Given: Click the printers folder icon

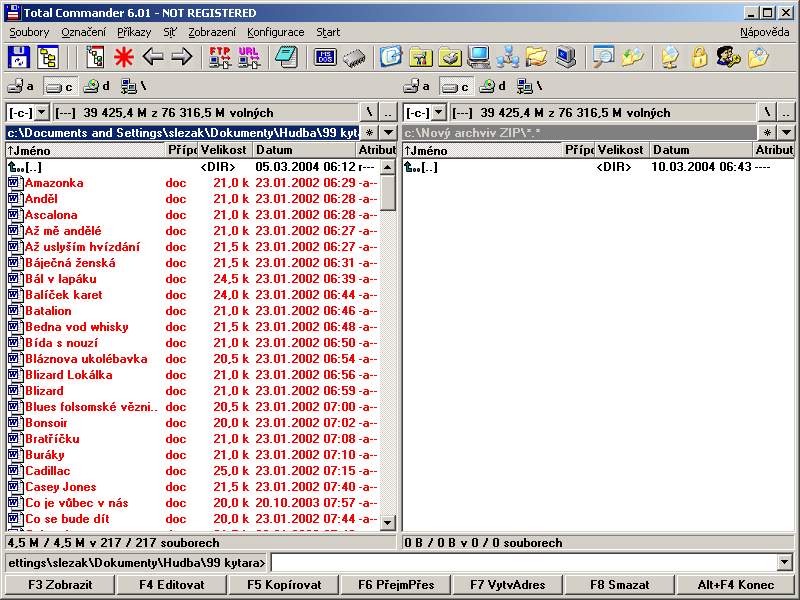Looking at the screenshot, I should click(450, 57).
